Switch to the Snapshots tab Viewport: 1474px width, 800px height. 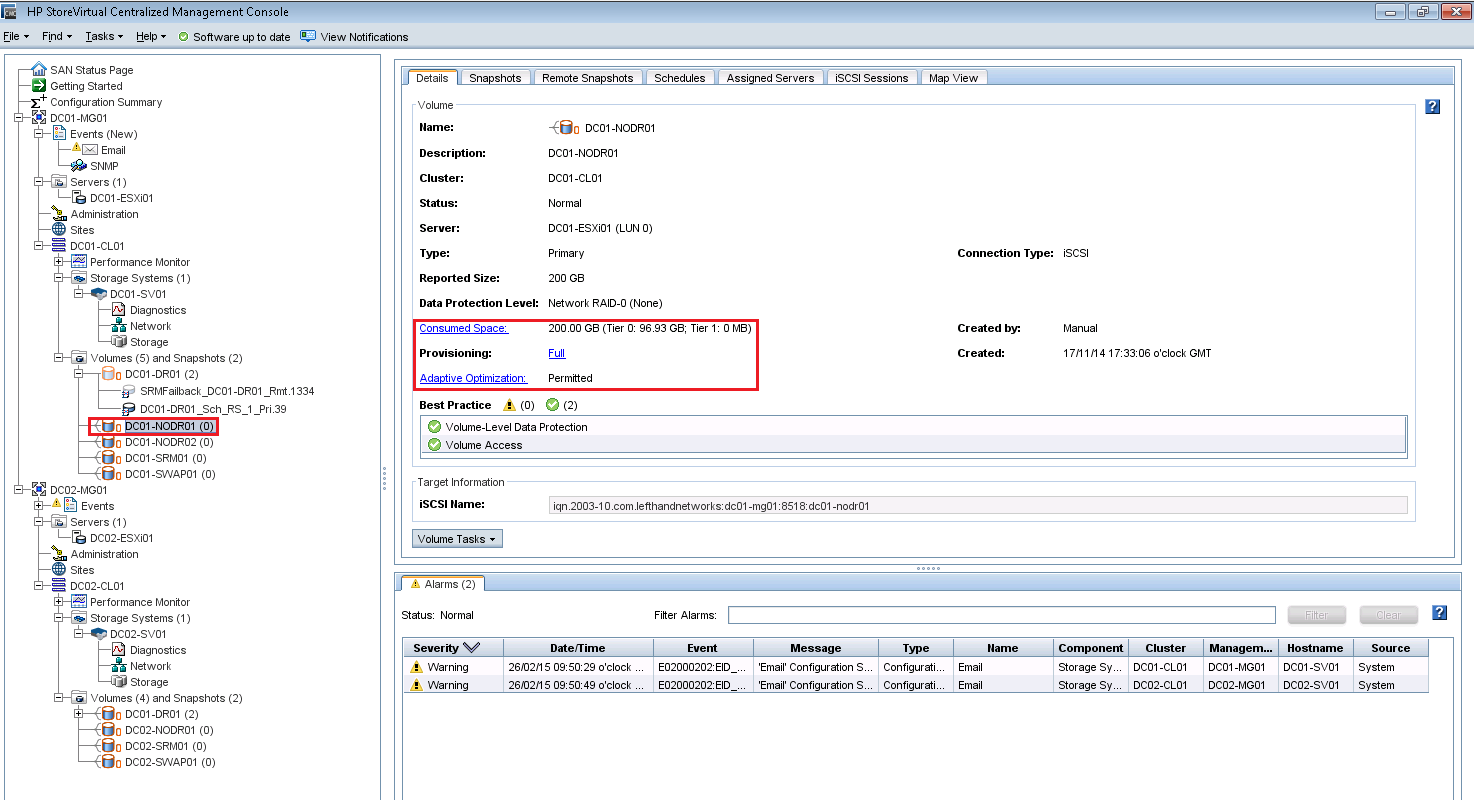click(x=495, y=78)
